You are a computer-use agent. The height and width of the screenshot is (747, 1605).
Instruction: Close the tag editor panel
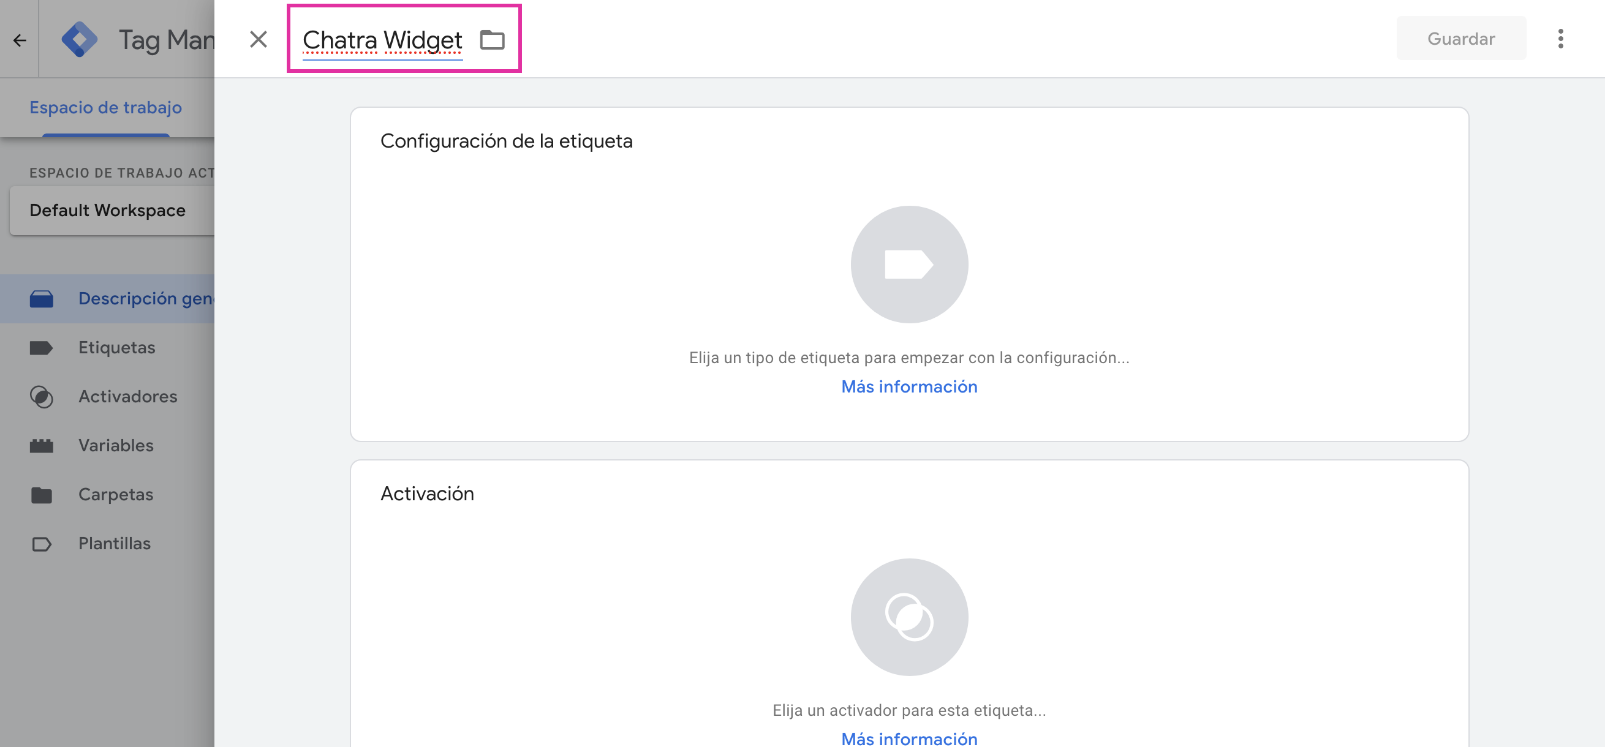(x=258, y=39)
